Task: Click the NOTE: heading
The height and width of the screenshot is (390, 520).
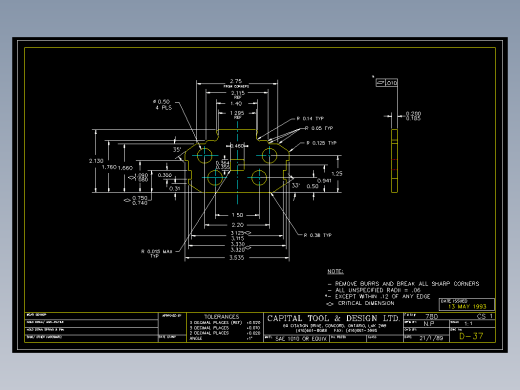Action: coord(335,271)
